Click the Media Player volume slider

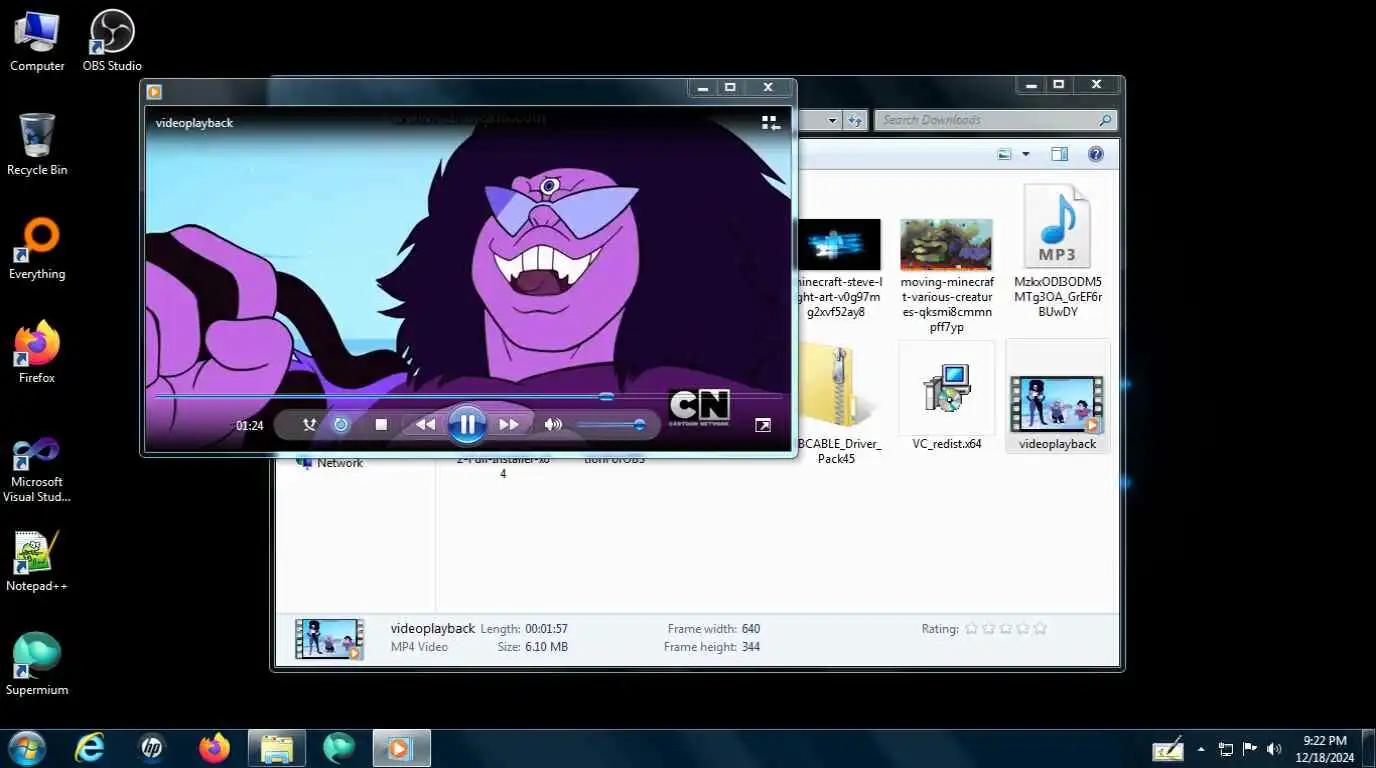pyautogui.click(x=611, y=425)
